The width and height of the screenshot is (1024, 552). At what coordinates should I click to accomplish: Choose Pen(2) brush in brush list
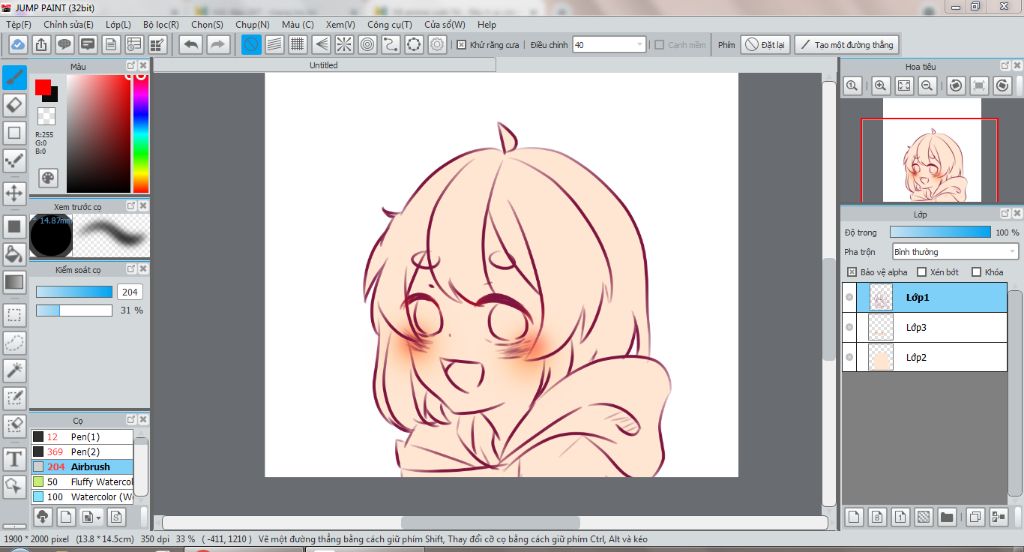82,451
